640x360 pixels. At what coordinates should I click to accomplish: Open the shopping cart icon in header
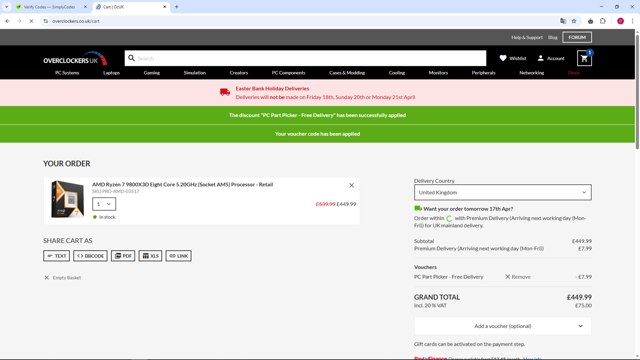[584, 58]
